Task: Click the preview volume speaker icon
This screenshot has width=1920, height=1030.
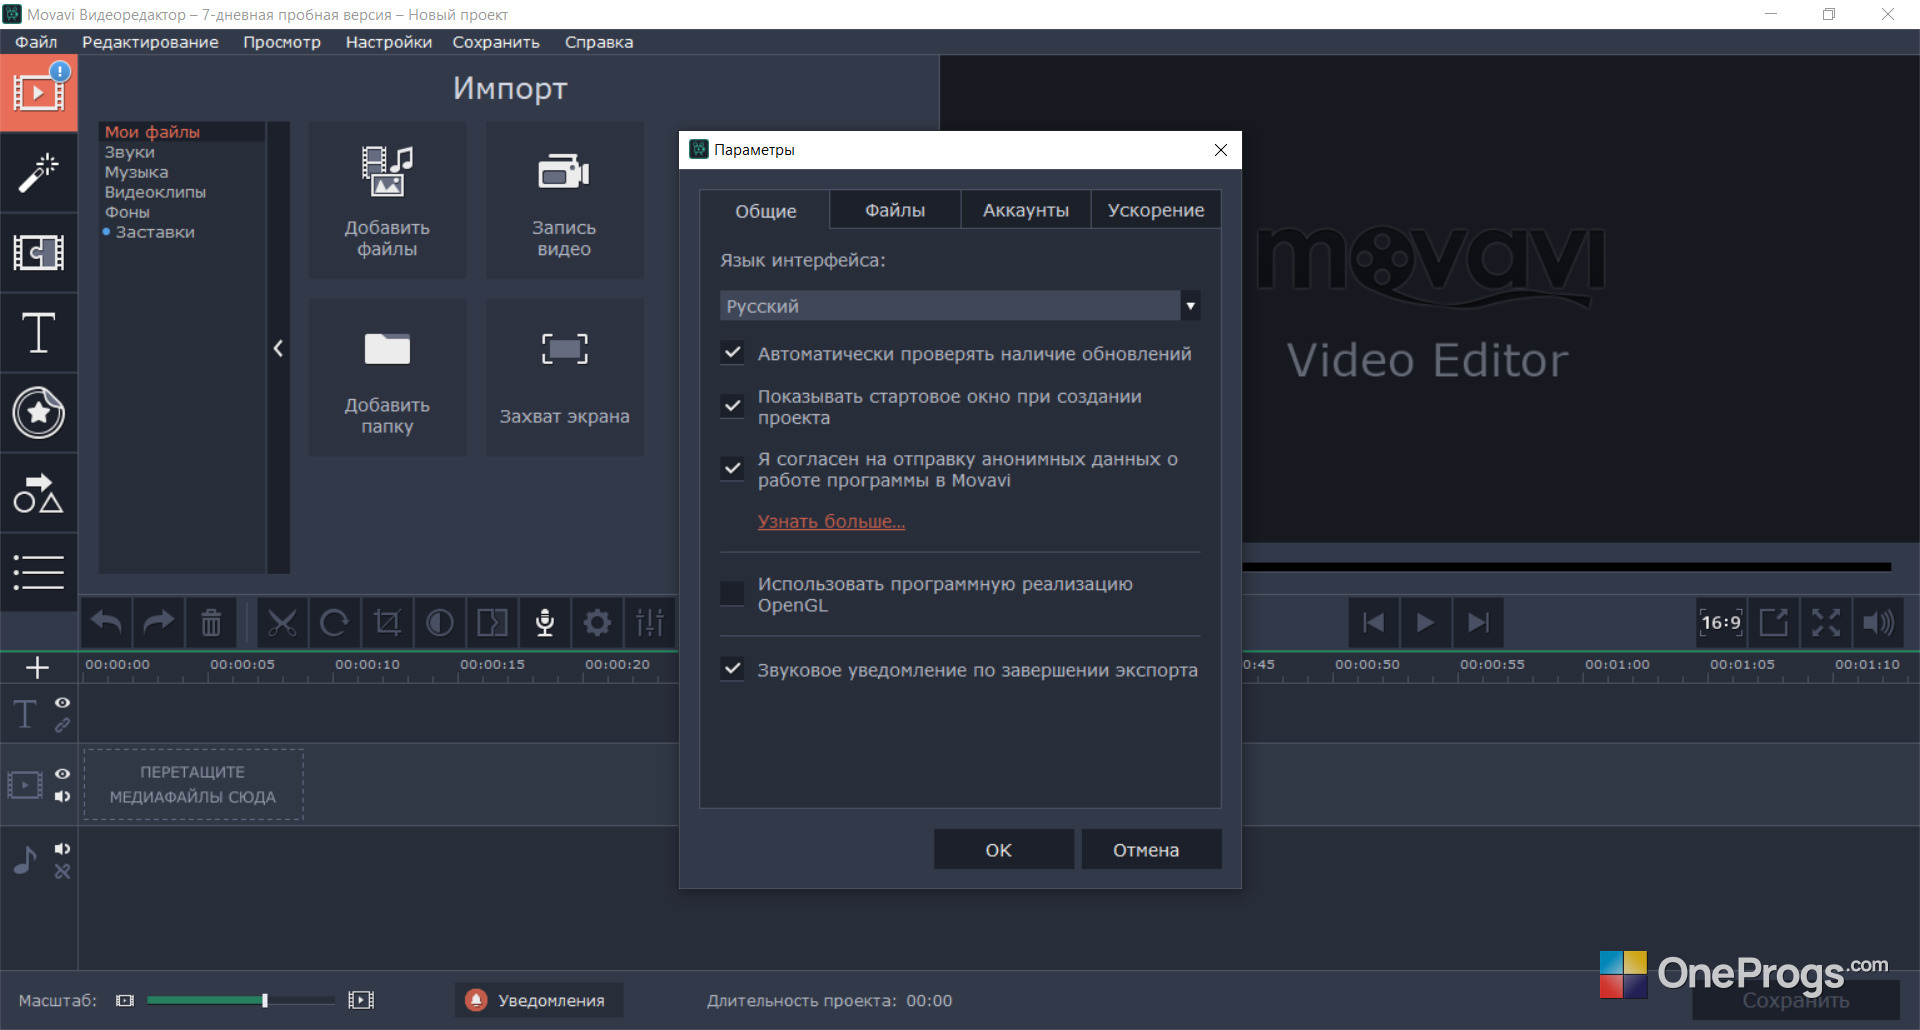Action: point(1878,623)
